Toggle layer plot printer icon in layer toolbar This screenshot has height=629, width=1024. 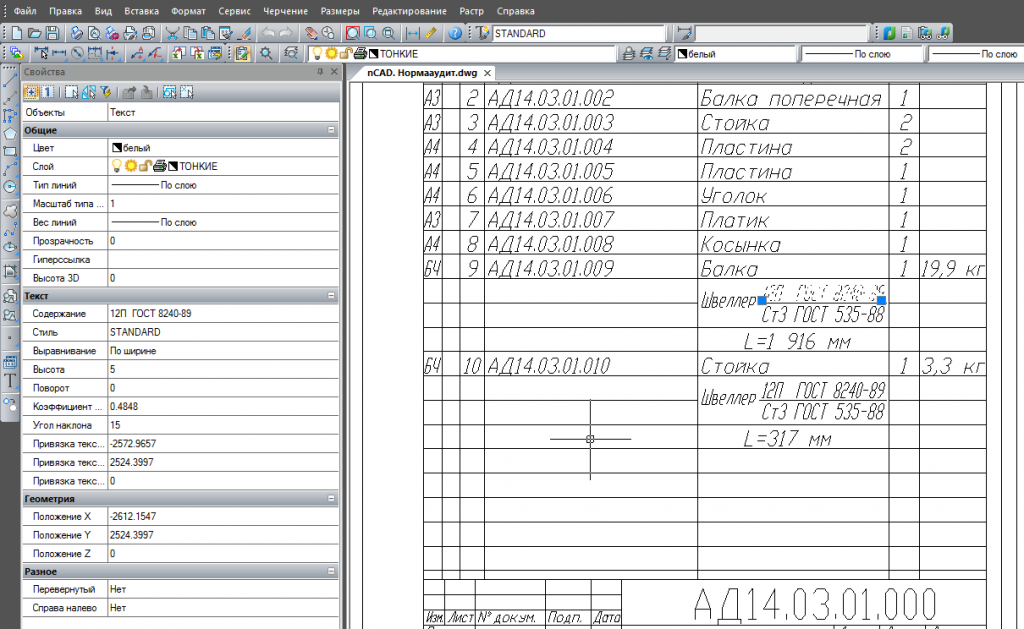point(360,54)
